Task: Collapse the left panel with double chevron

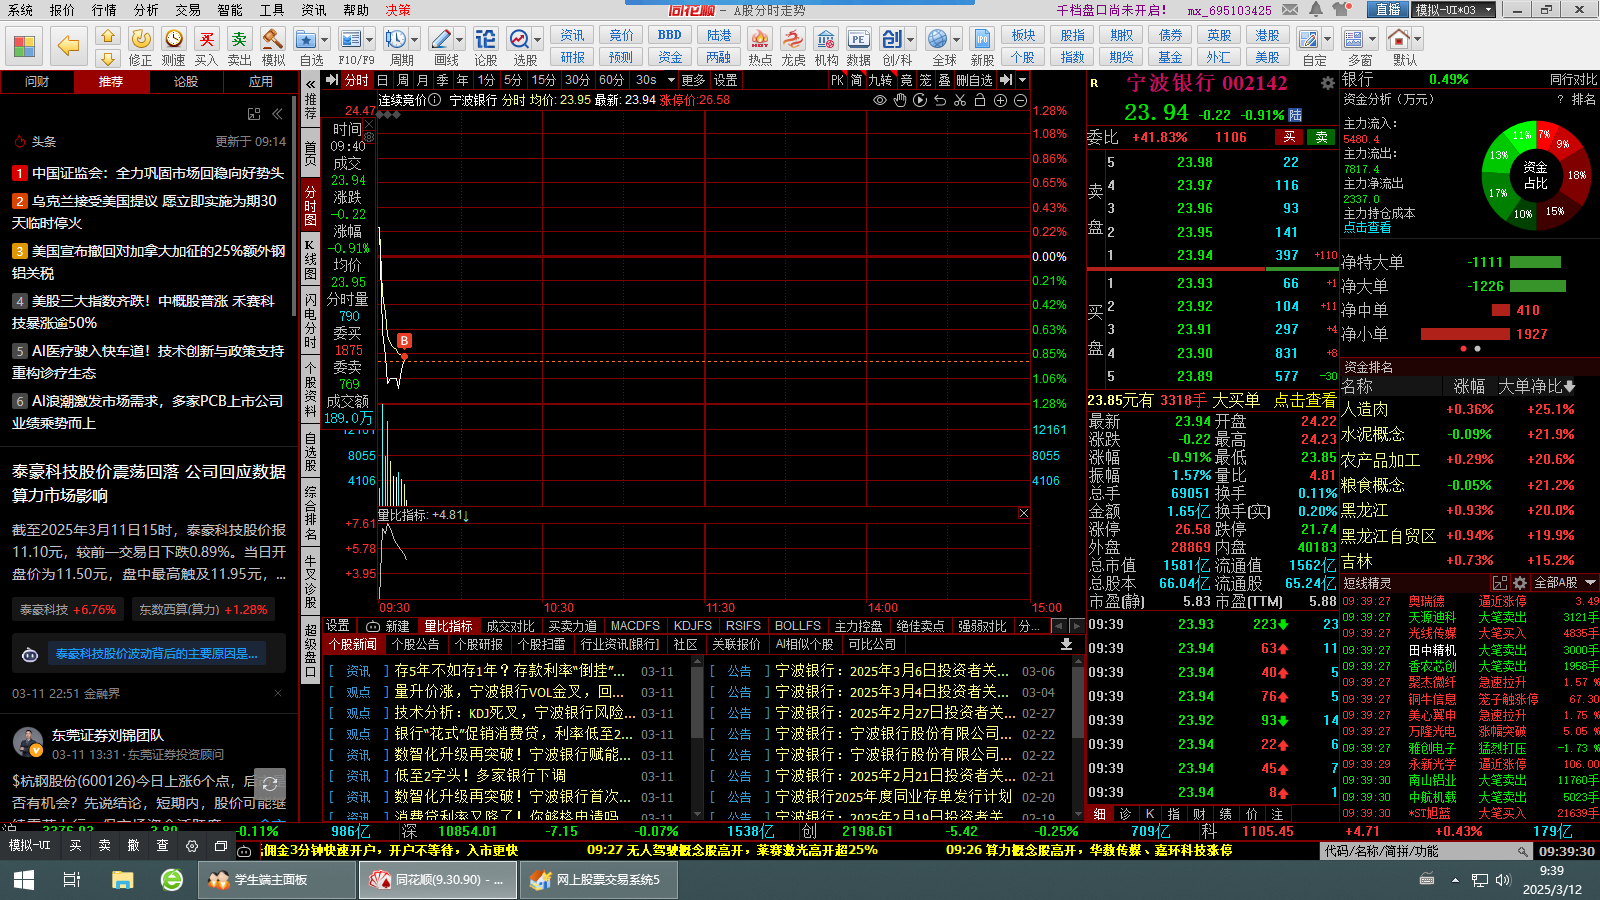Action: [x=277, y=114]
